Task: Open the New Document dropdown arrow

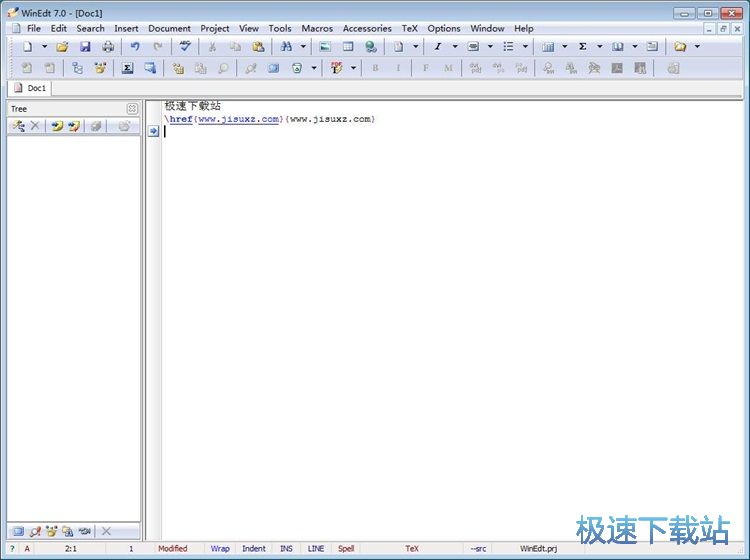Action: [44, 46]
